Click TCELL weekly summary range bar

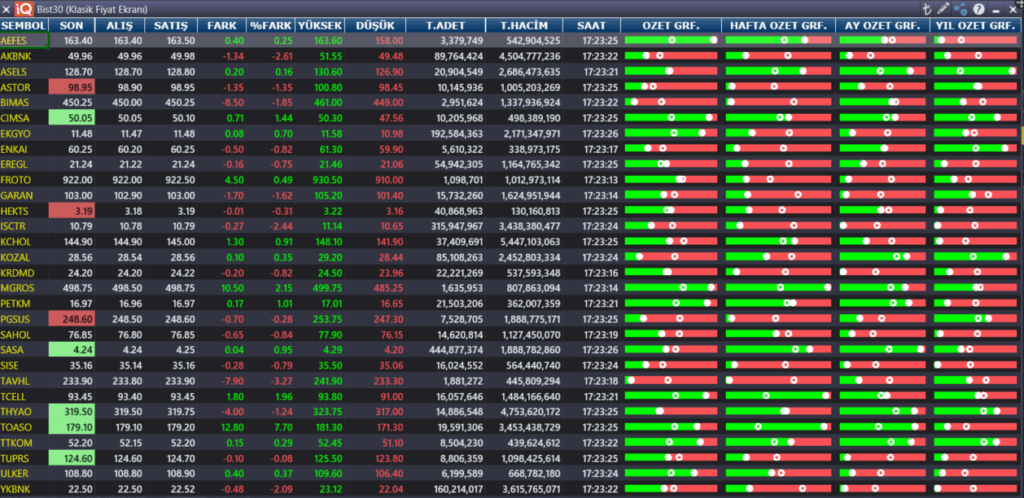[x=778, y=396]
